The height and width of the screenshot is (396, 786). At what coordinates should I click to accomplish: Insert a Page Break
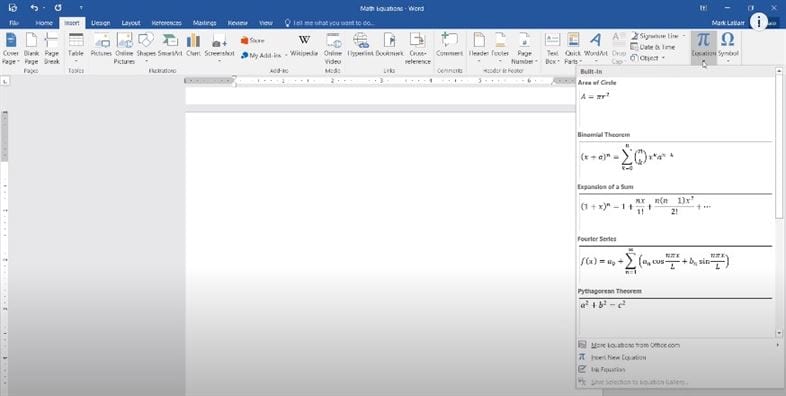[x=52, y=49]
